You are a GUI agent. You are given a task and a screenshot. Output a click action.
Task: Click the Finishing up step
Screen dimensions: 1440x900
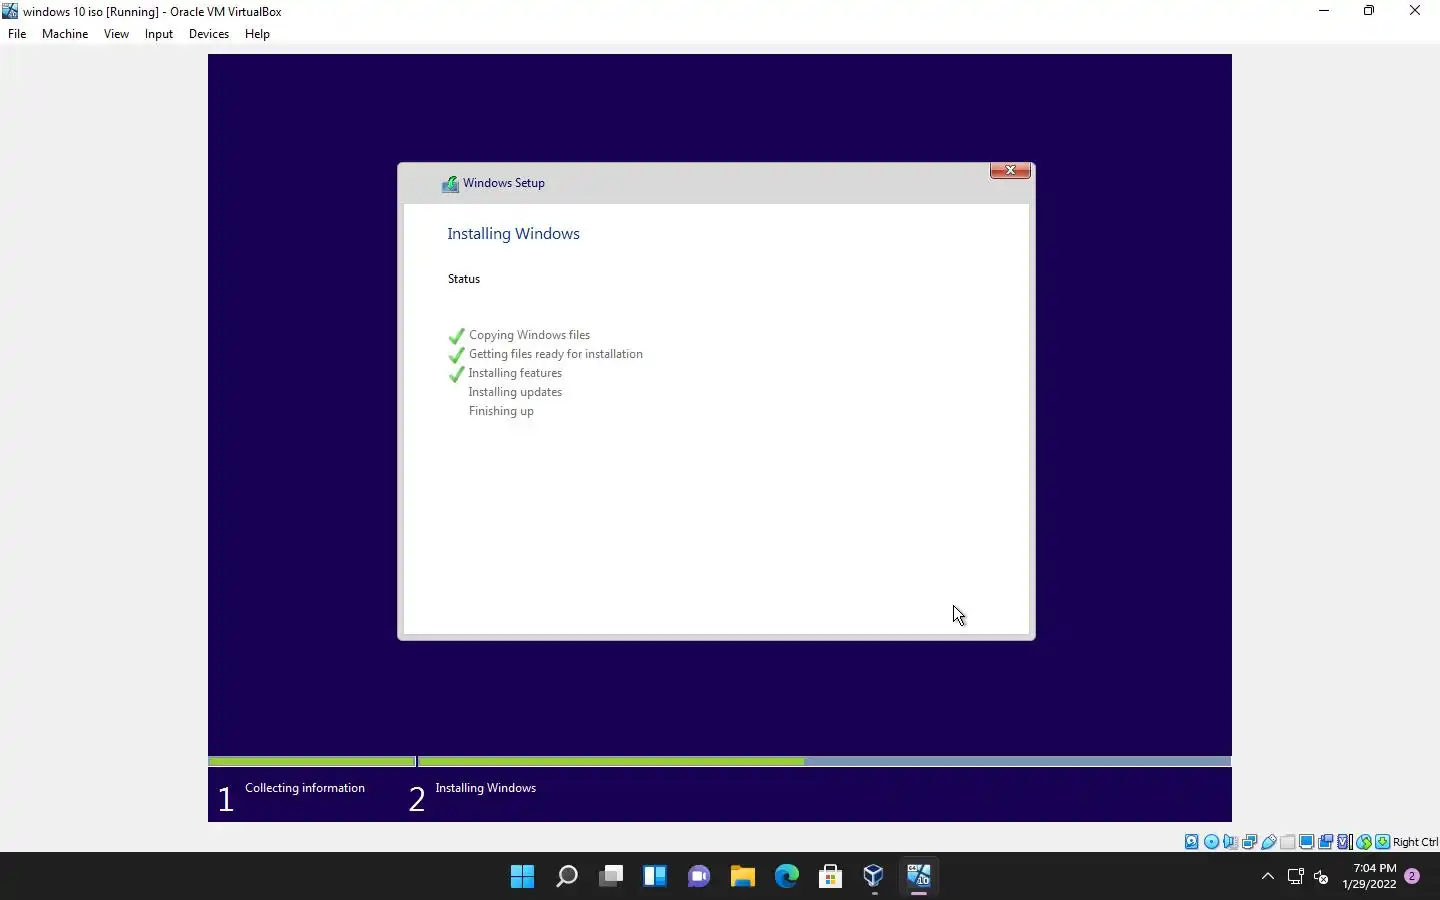pyautogui.click(x=501, y=411)
